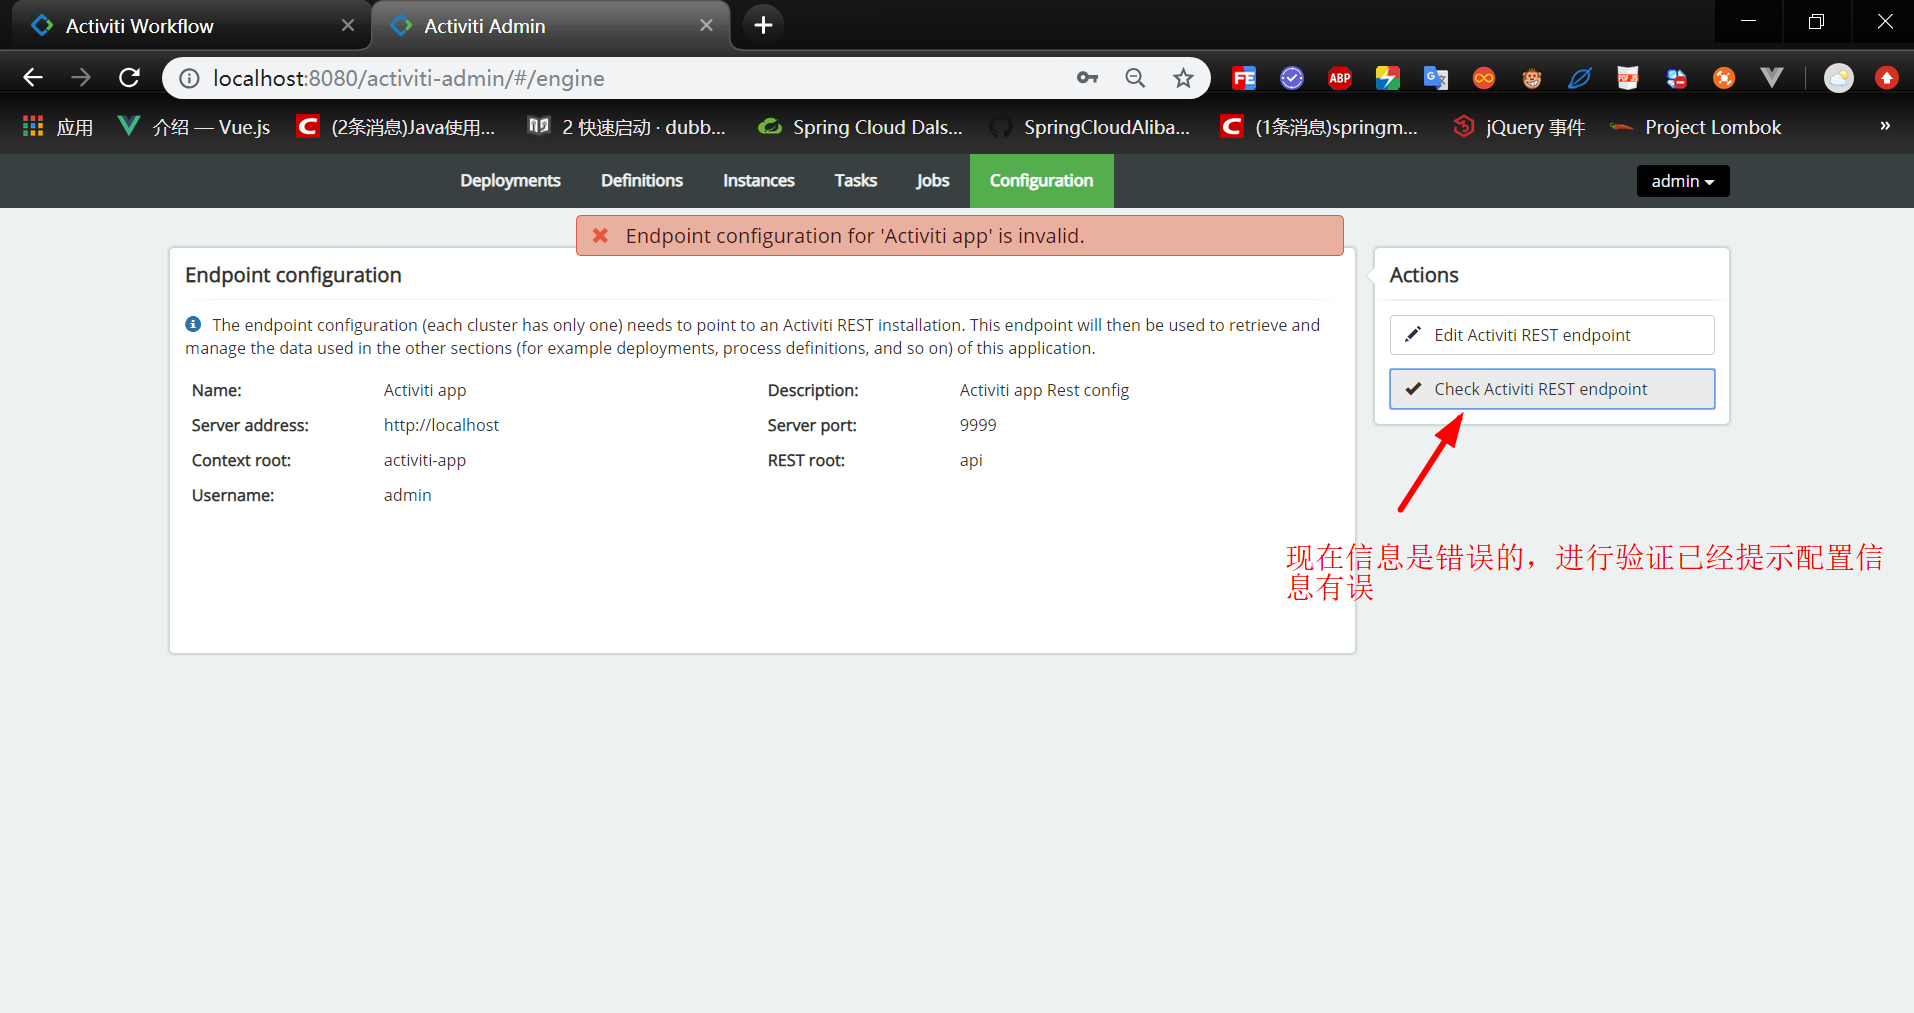Click the browser forward arrow

(81, 78)
